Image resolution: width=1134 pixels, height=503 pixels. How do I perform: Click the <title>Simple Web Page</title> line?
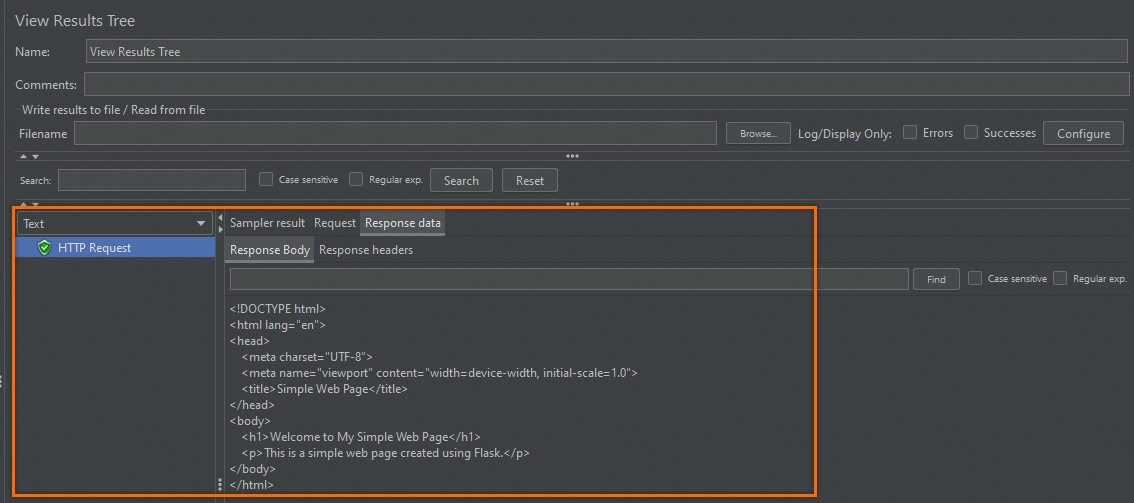(x=325, y=389)
